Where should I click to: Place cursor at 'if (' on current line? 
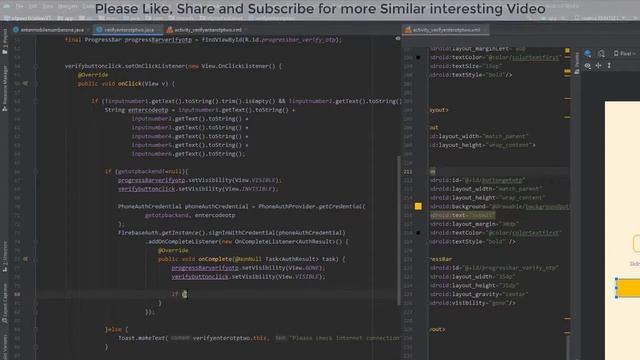[179, 294]
